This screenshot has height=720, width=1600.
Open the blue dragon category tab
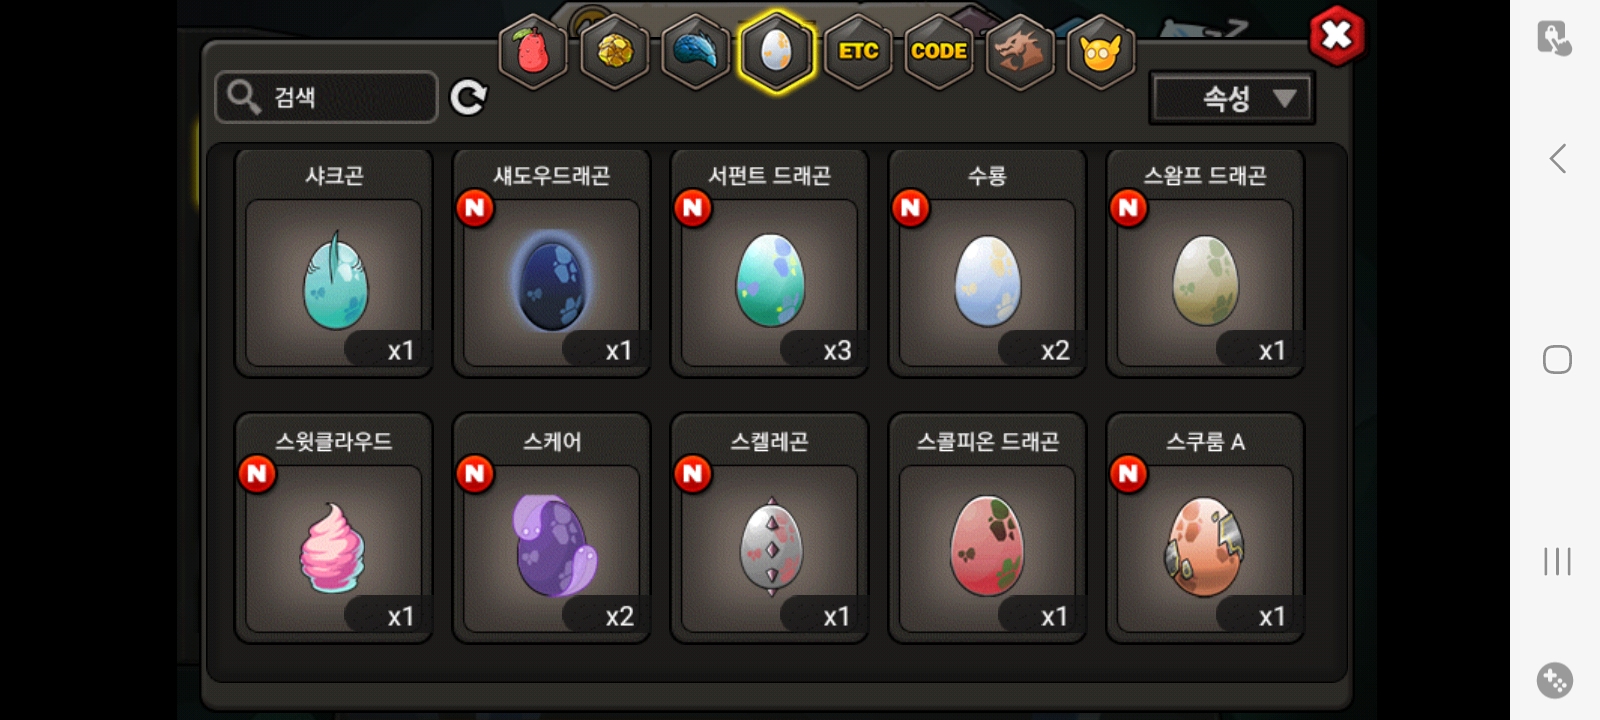click(x=695, y=51)
